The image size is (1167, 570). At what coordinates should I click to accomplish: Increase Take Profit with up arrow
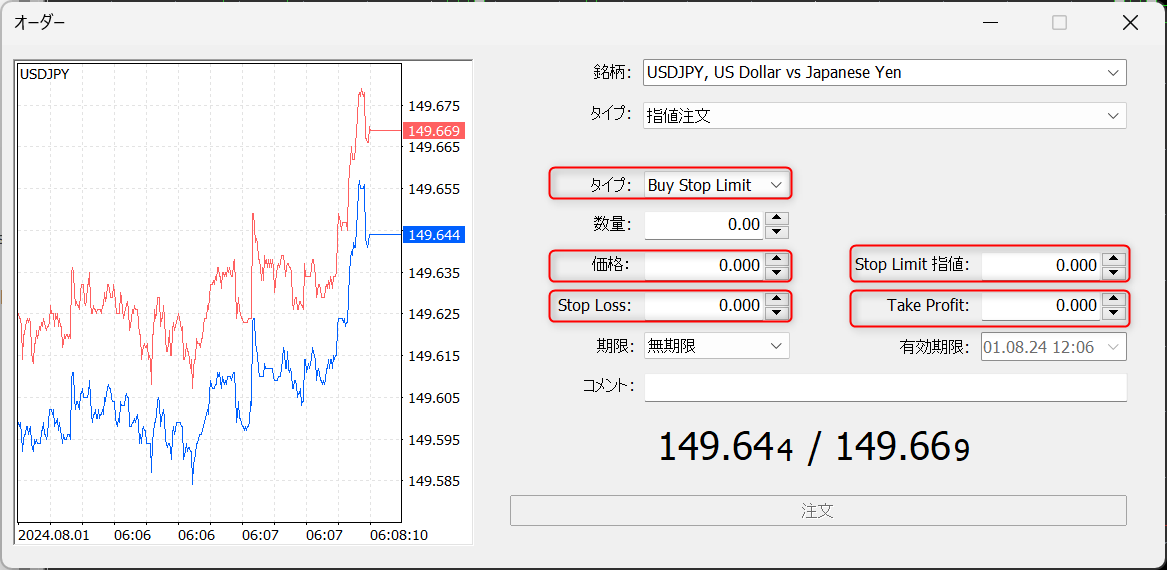coord(1114,299)
